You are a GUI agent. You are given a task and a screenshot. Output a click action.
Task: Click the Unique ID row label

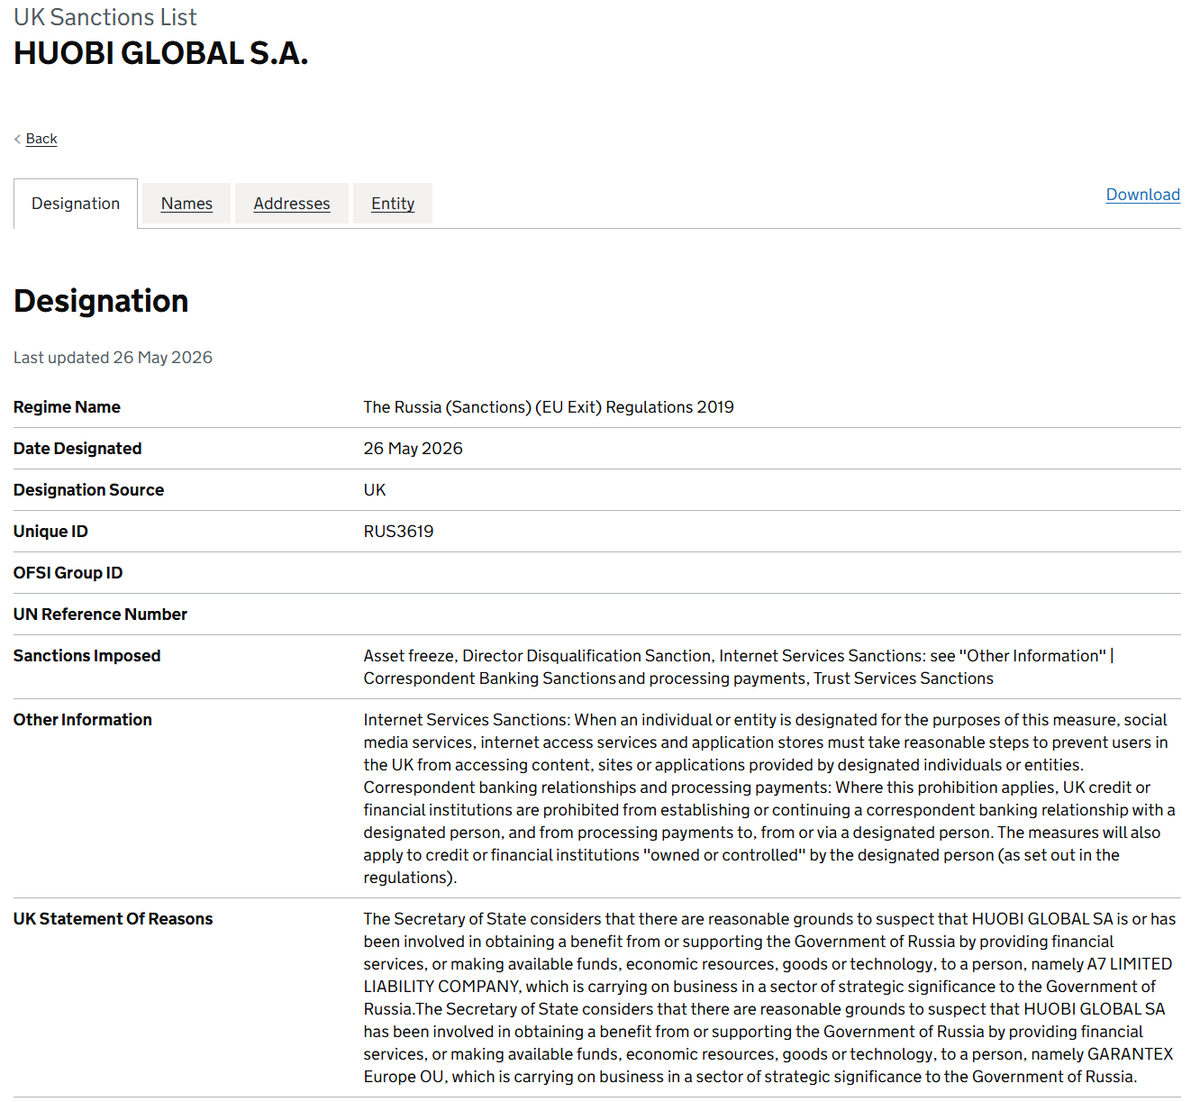click(51, 531)
